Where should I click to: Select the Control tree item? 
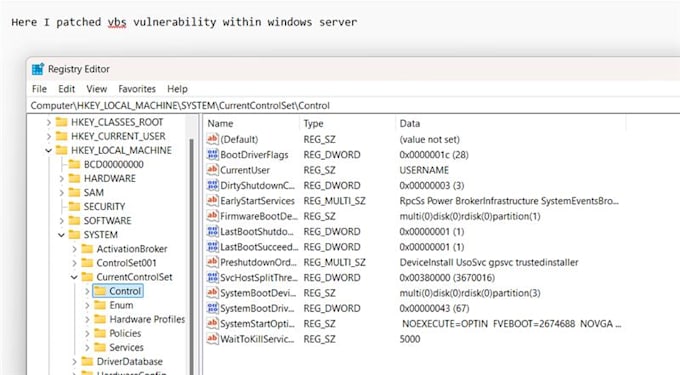pos(125,291)
